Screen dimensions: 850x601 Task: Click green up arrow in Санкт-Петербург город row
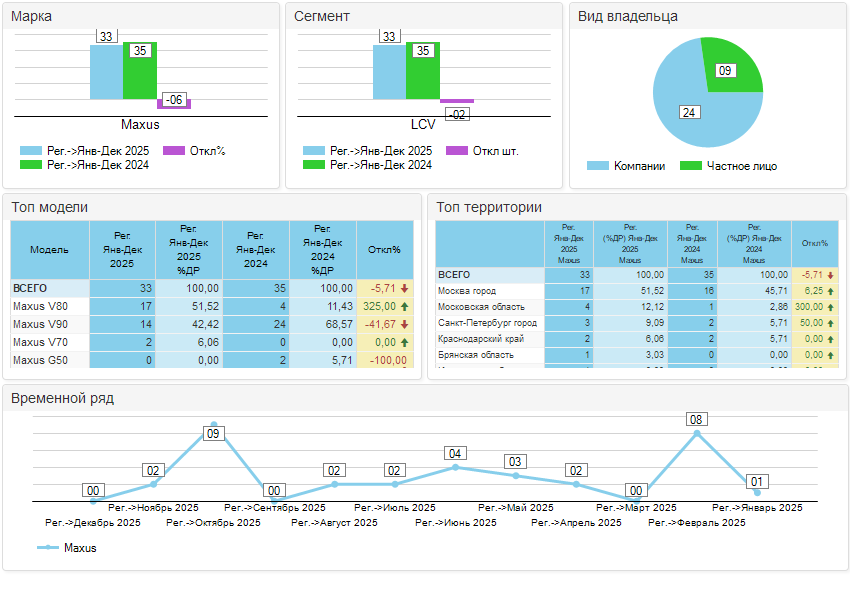pyautogui.click(x=832, y=323)
